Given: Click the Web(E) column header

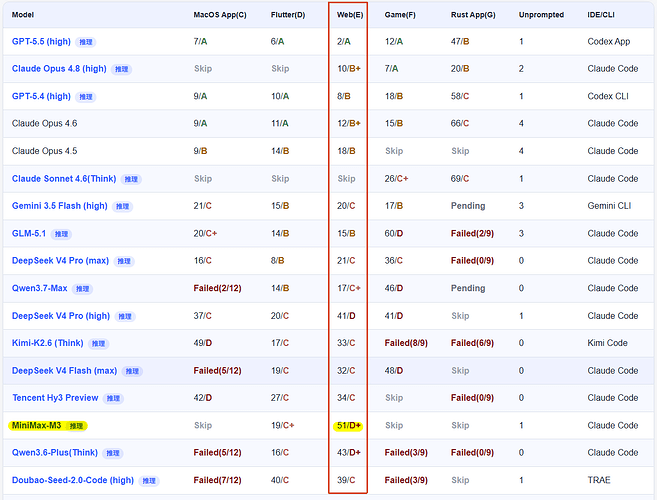Looking at the screenshot, I should (350, 15).
